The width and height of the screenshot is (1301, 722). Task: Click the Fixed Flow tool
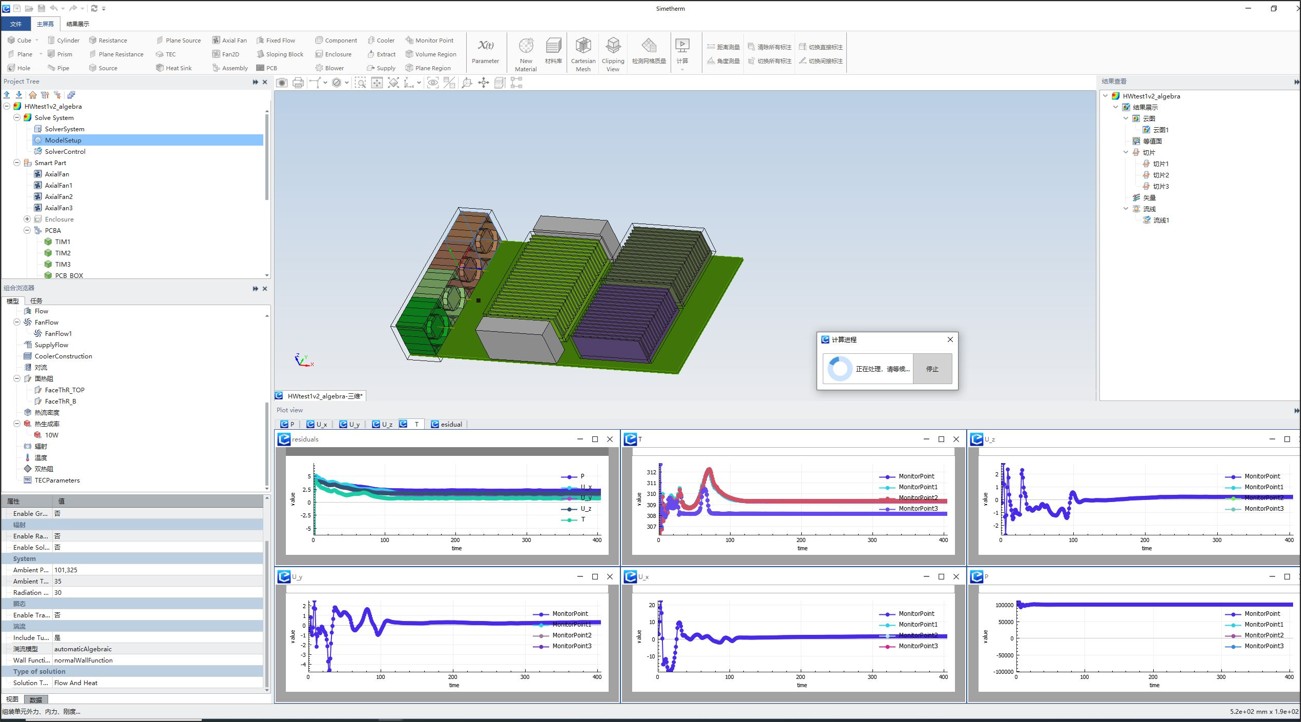[275, 40]
